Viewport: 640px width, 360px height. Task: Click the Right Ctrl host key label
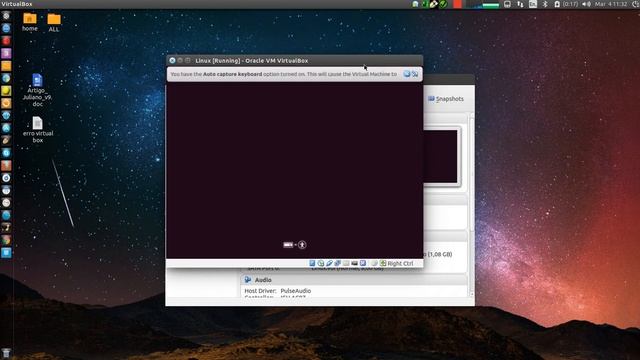point(400,264)
